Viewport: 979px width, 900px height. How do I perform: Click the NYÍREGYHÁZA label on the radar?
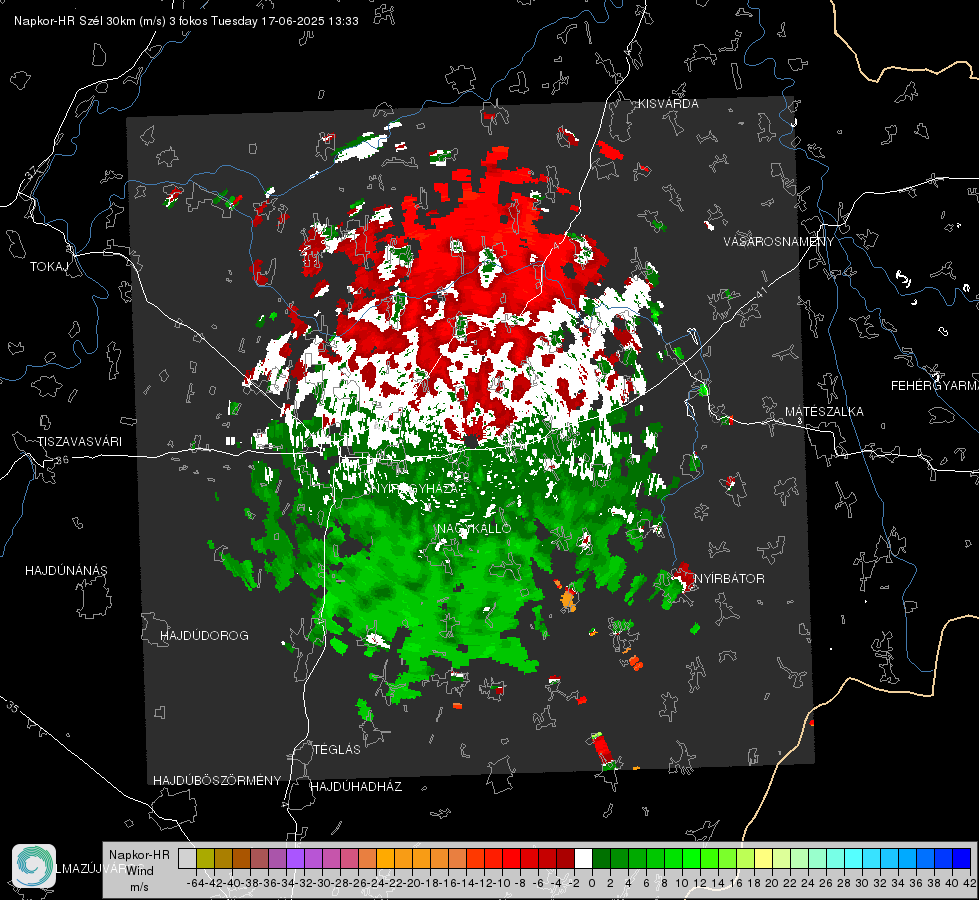[x=415, y=489]
